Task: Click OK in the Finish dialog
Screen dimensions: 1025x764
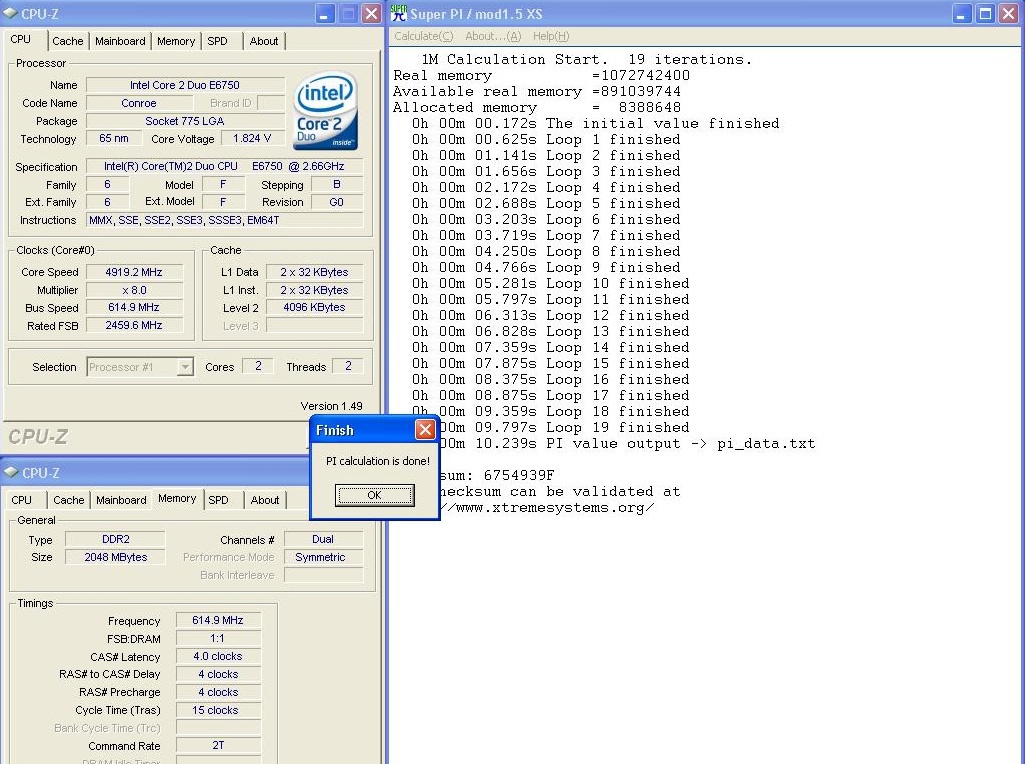Action: (x=375, y=495)
